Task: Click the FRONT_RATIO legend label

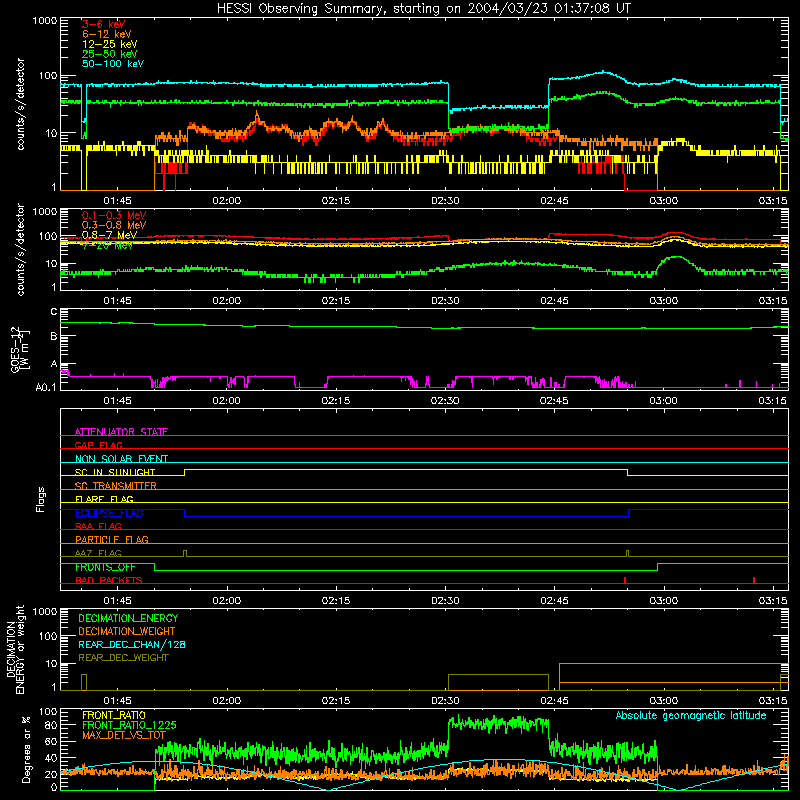Action: point(114,715)
